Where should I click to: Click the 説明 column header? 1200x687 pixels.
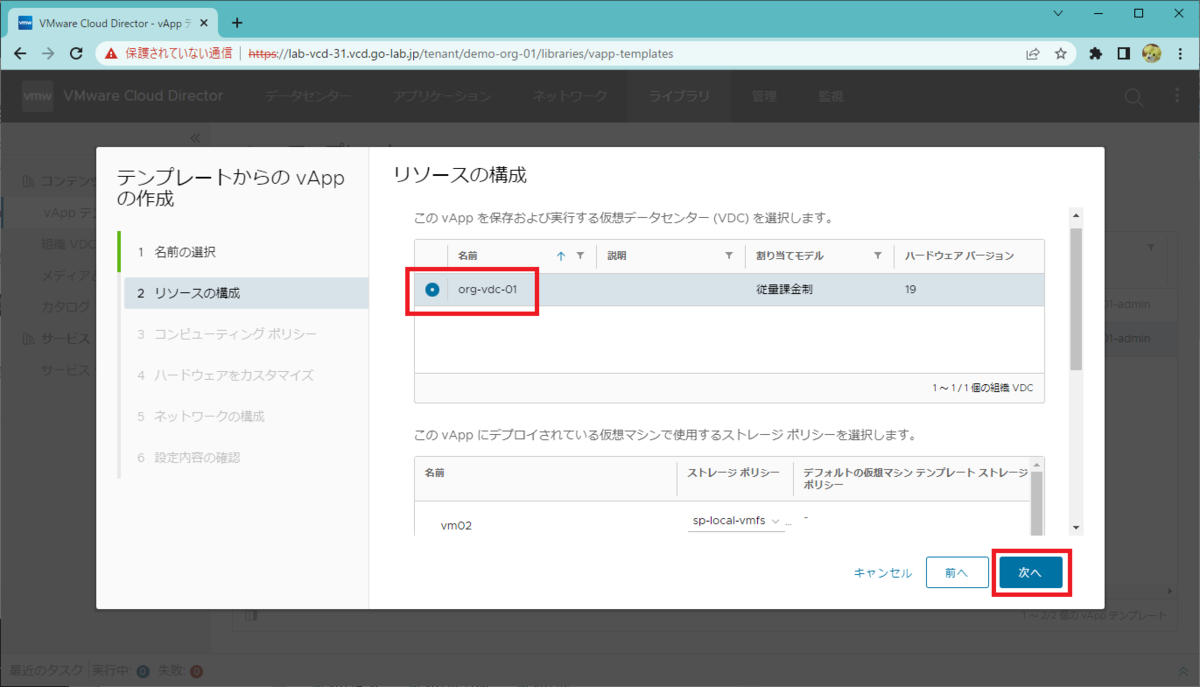pos(616,256)
